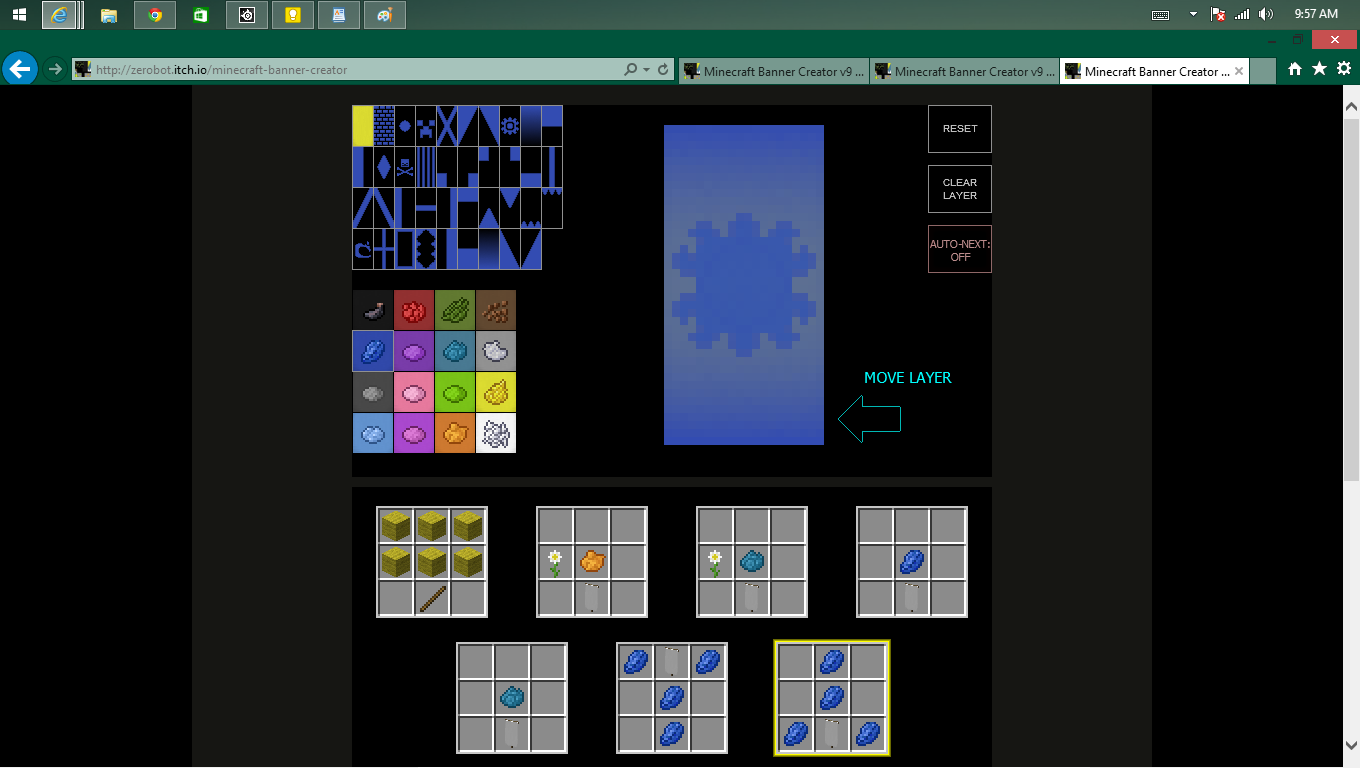Screen dimensions: 1360x768
Task: Select the highlighted last recipe layer
Action: 832,698
